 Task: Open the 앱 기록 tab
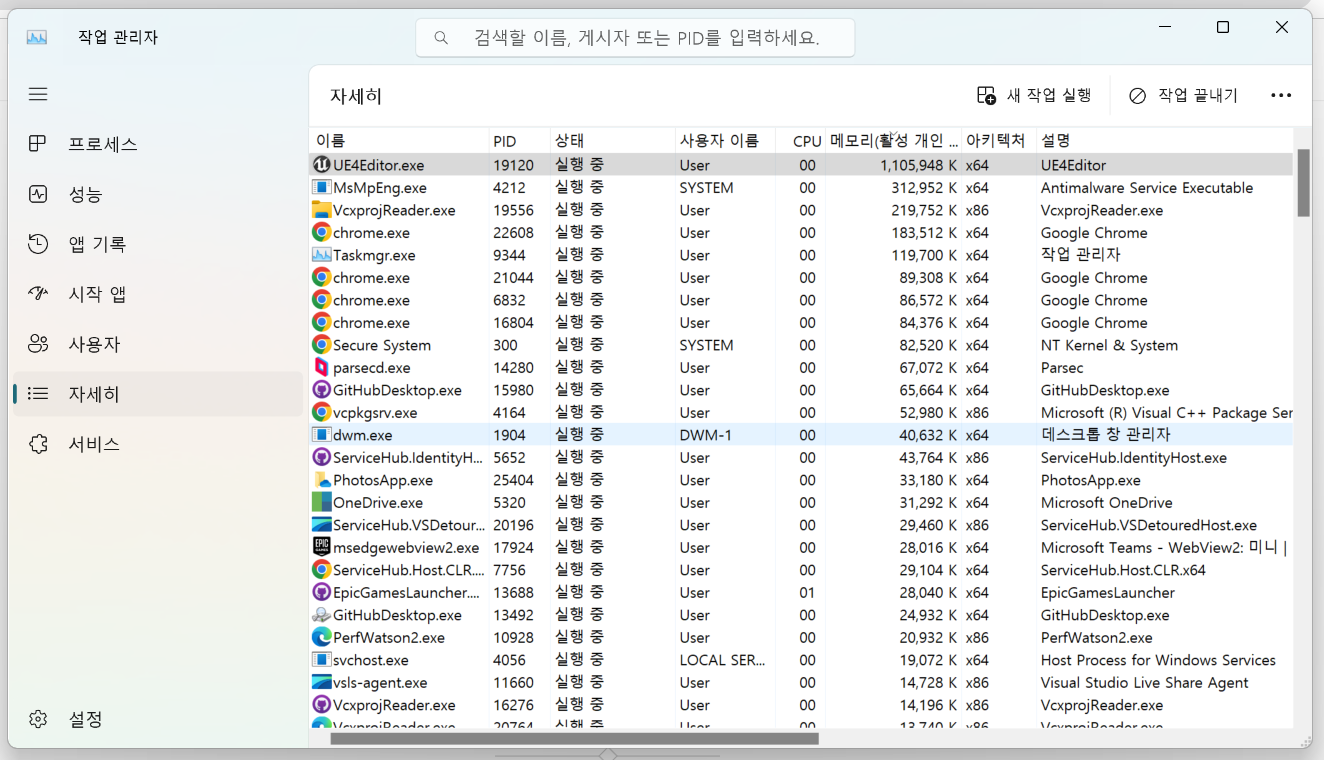click(x=156, y=244)
